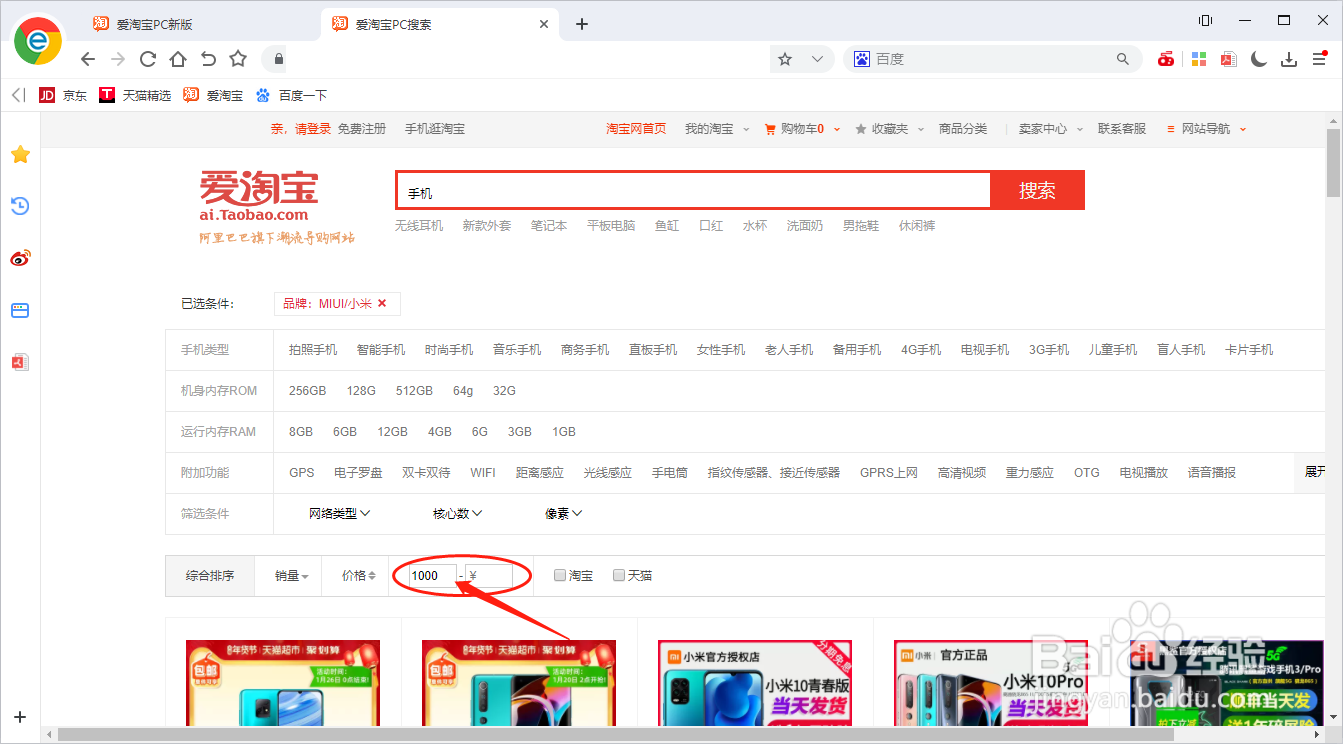The height and width of the screenshot is (744, 1343).
Task: Expand the 像素 filter dropdown
Action: pos(563,513)
